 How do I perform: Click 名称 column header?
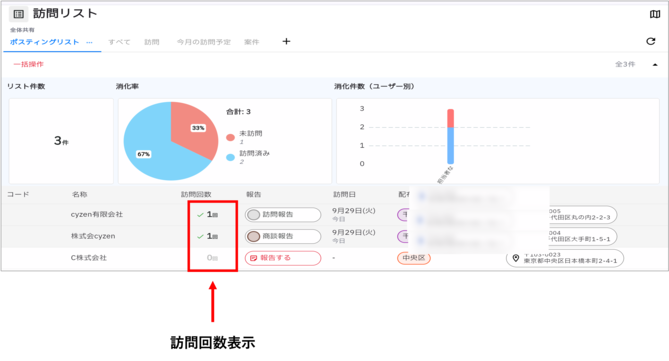[79, 195]
